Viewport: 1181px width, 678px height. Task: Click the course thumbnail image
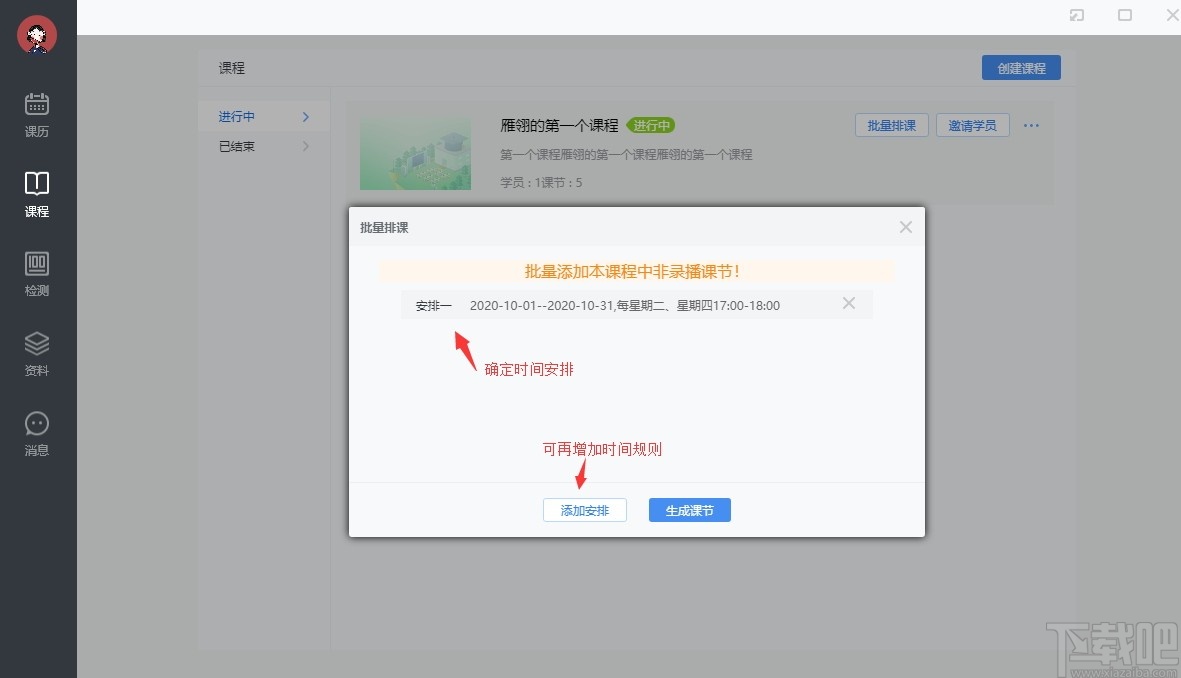[x=415, y=150]
